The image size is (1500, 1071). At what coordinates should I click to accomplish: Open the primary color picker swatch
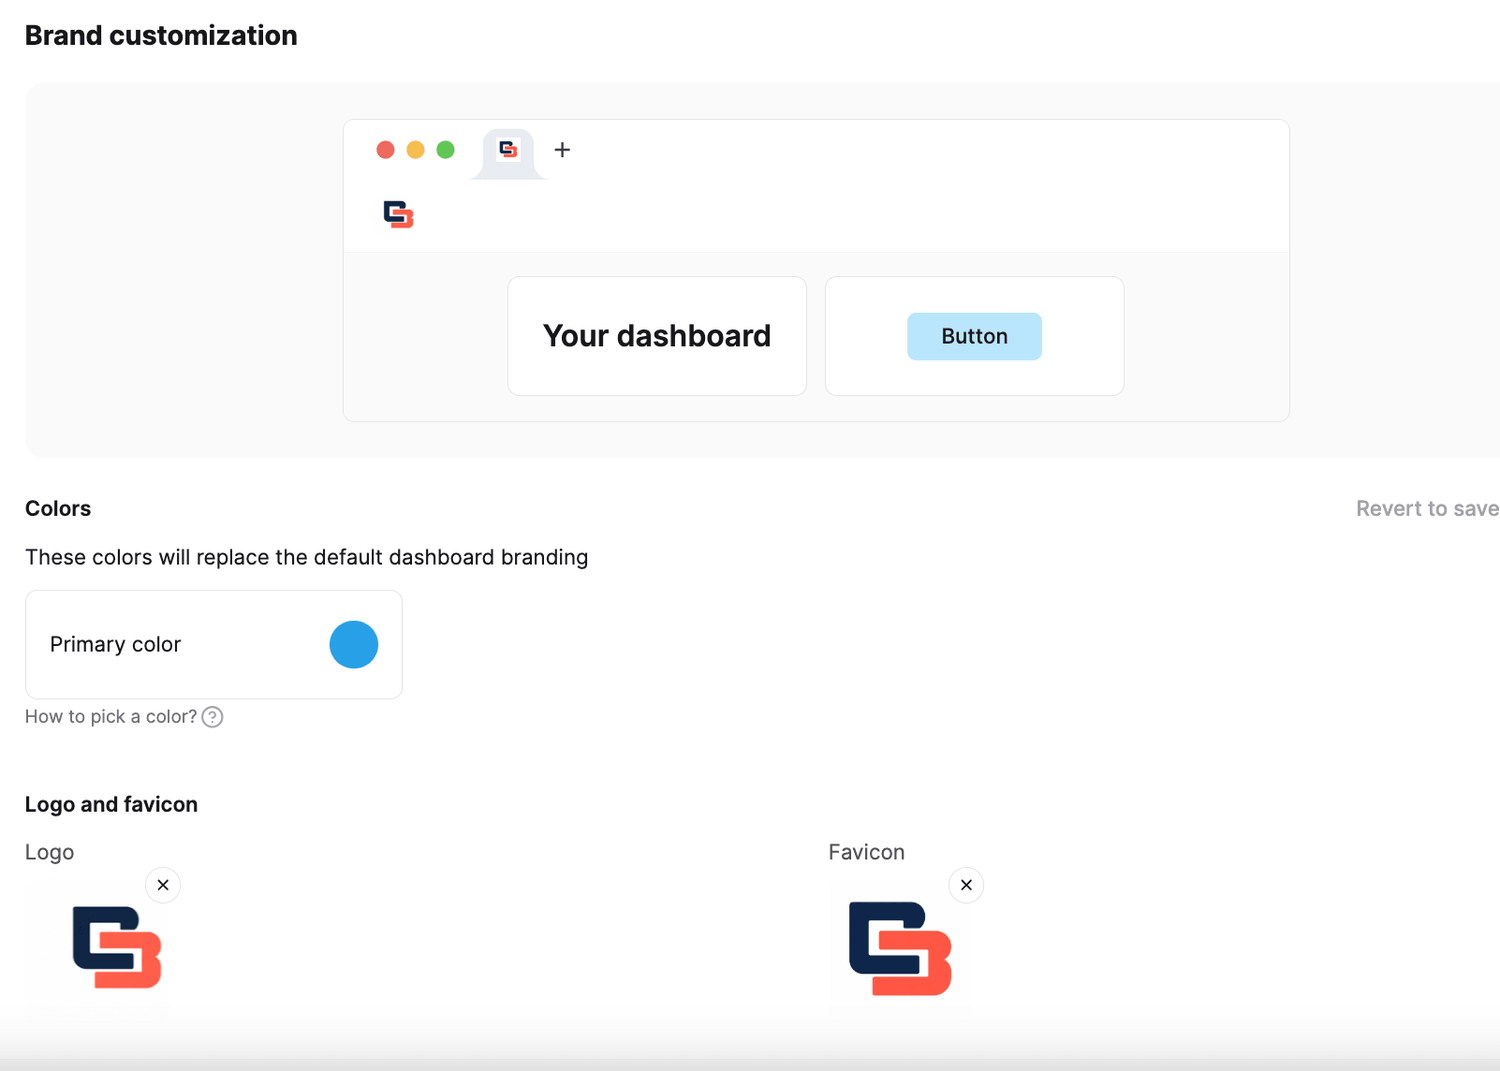coord(354,645)
